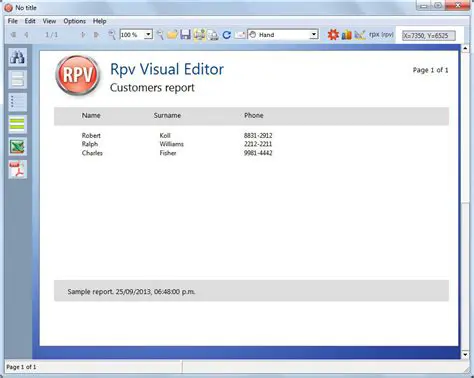Click the X/Y coordinates display field
Screen dimensions: 474x378
point(429,35)
